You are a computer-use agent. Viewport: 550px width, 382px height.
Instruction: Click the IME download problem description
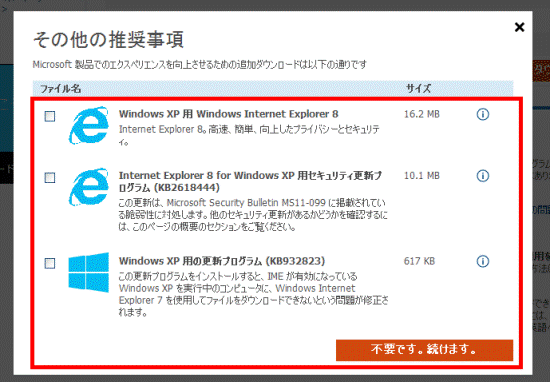coord(253,294)
